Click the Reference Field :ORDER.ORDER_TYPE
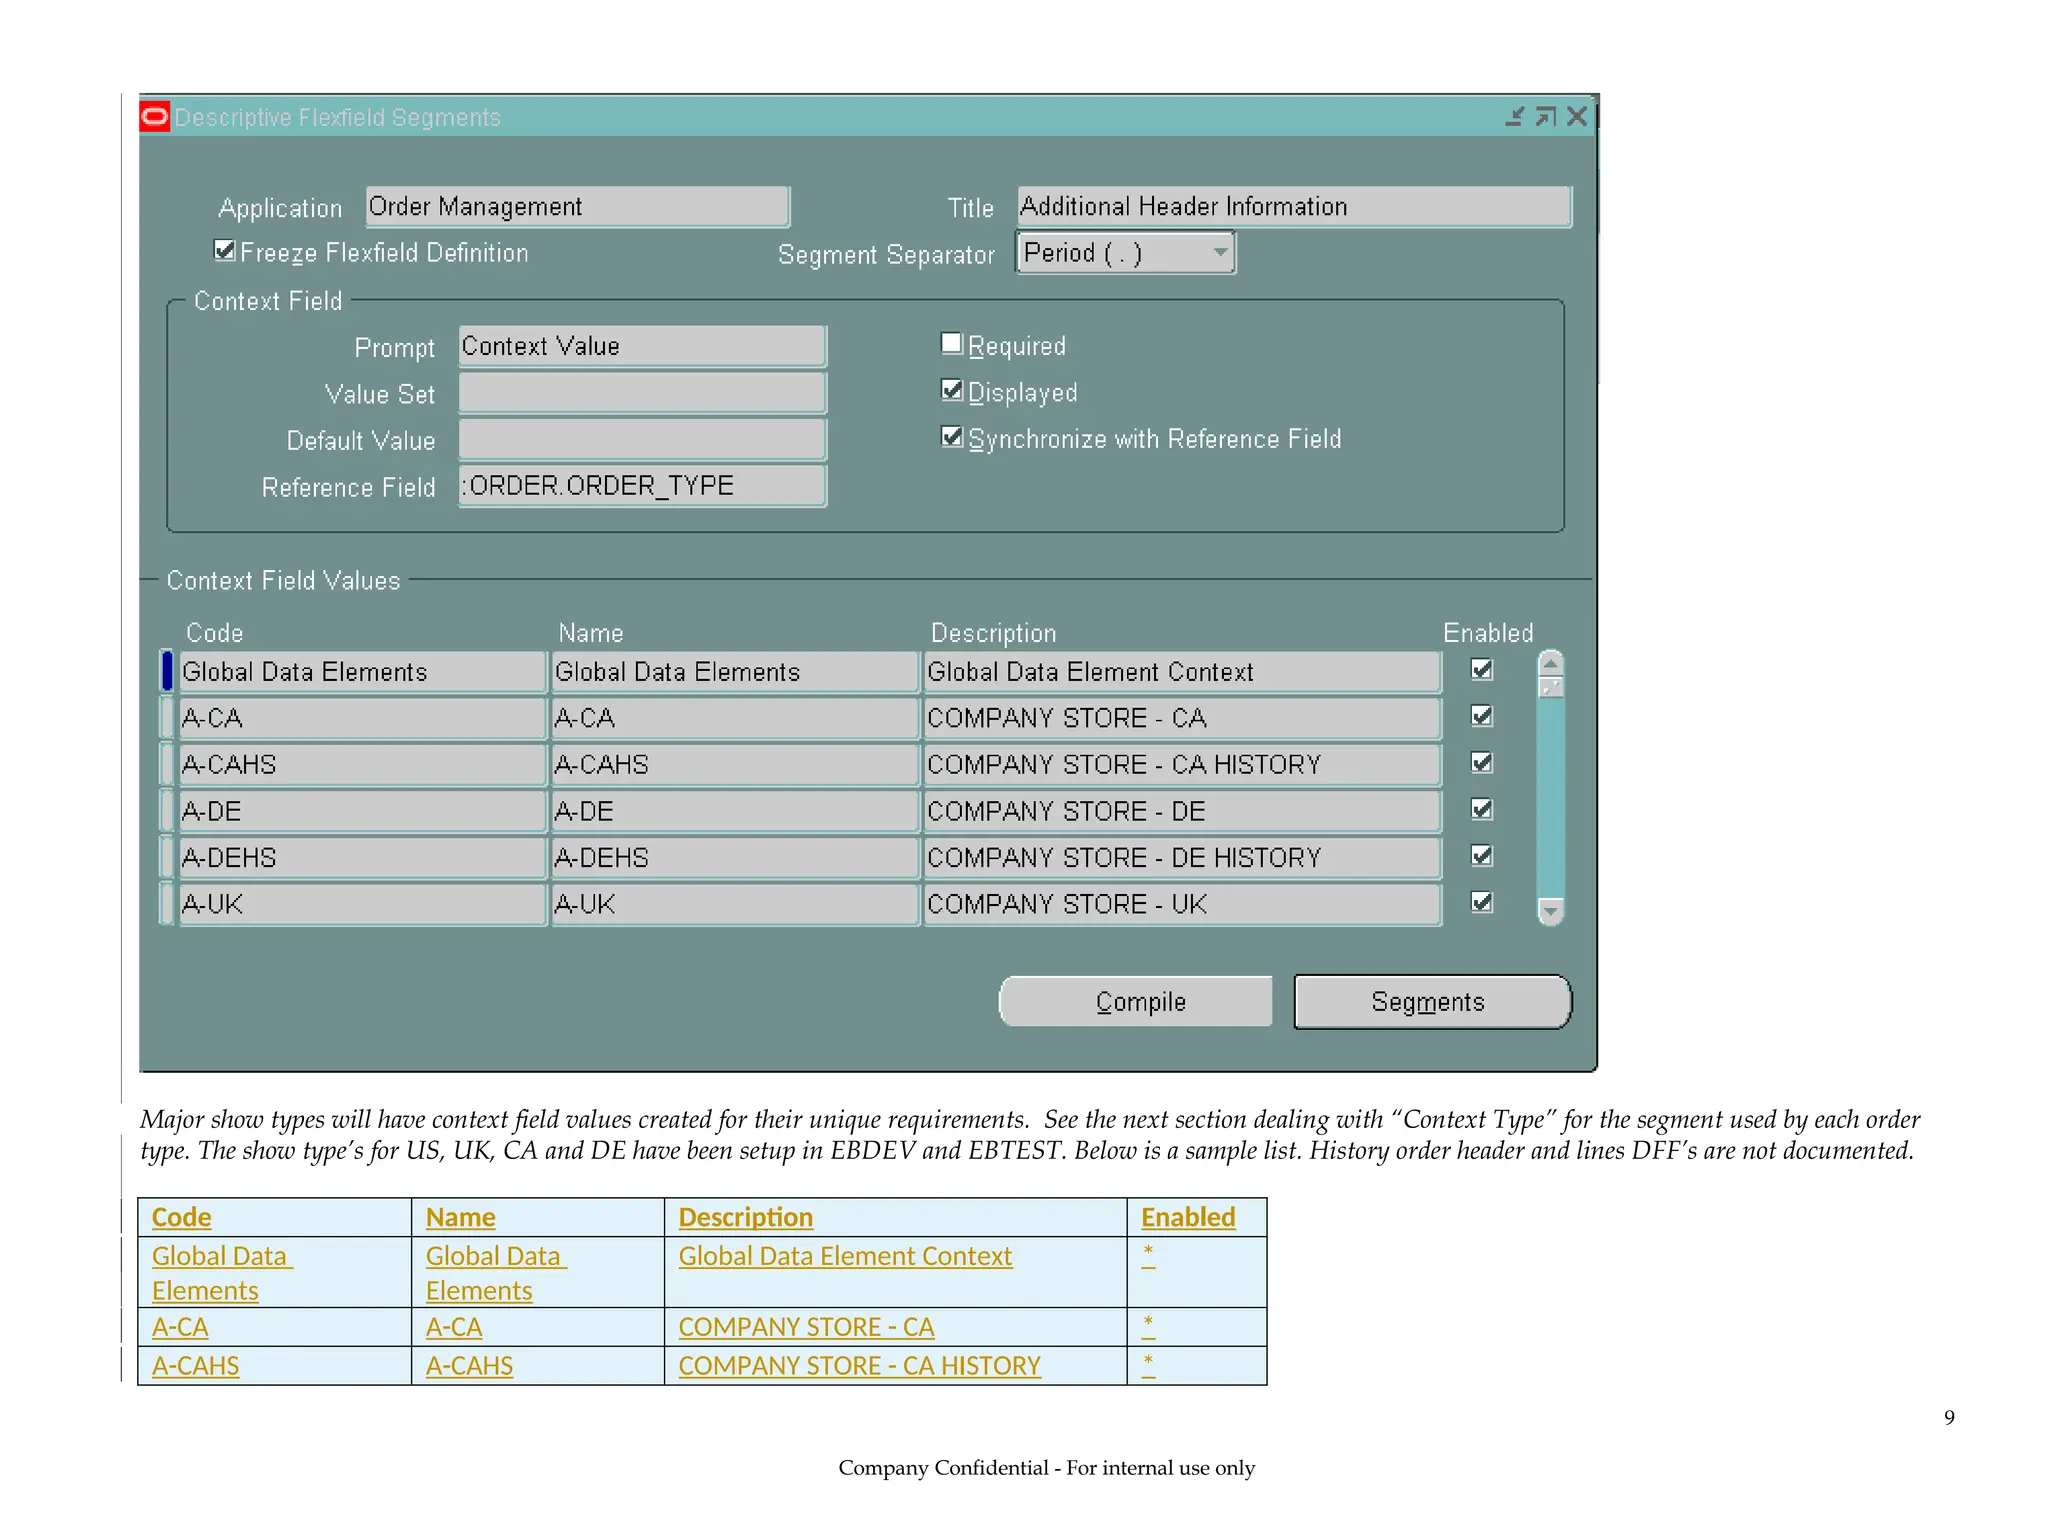Image resolution: width=2048 pixels, height=1536 pixels. coord(642,486)
